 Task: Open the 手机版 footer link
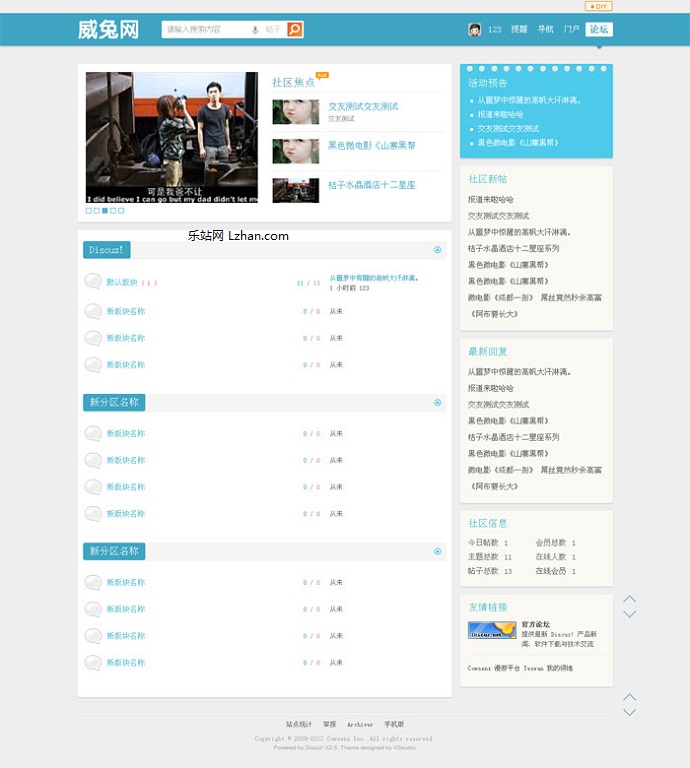394,724
